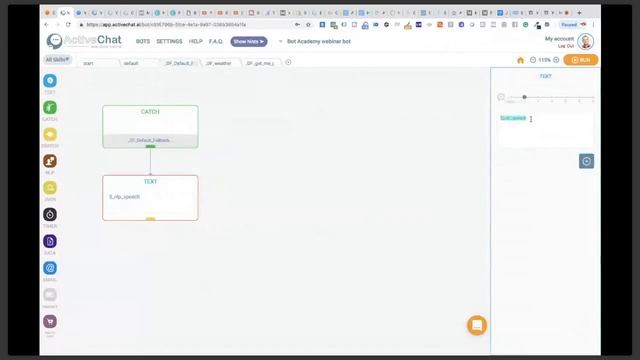Image resolution: width=640 pixels, height=360 pixels.
Task: Click the Show hints button
Action: coord(249,41)
